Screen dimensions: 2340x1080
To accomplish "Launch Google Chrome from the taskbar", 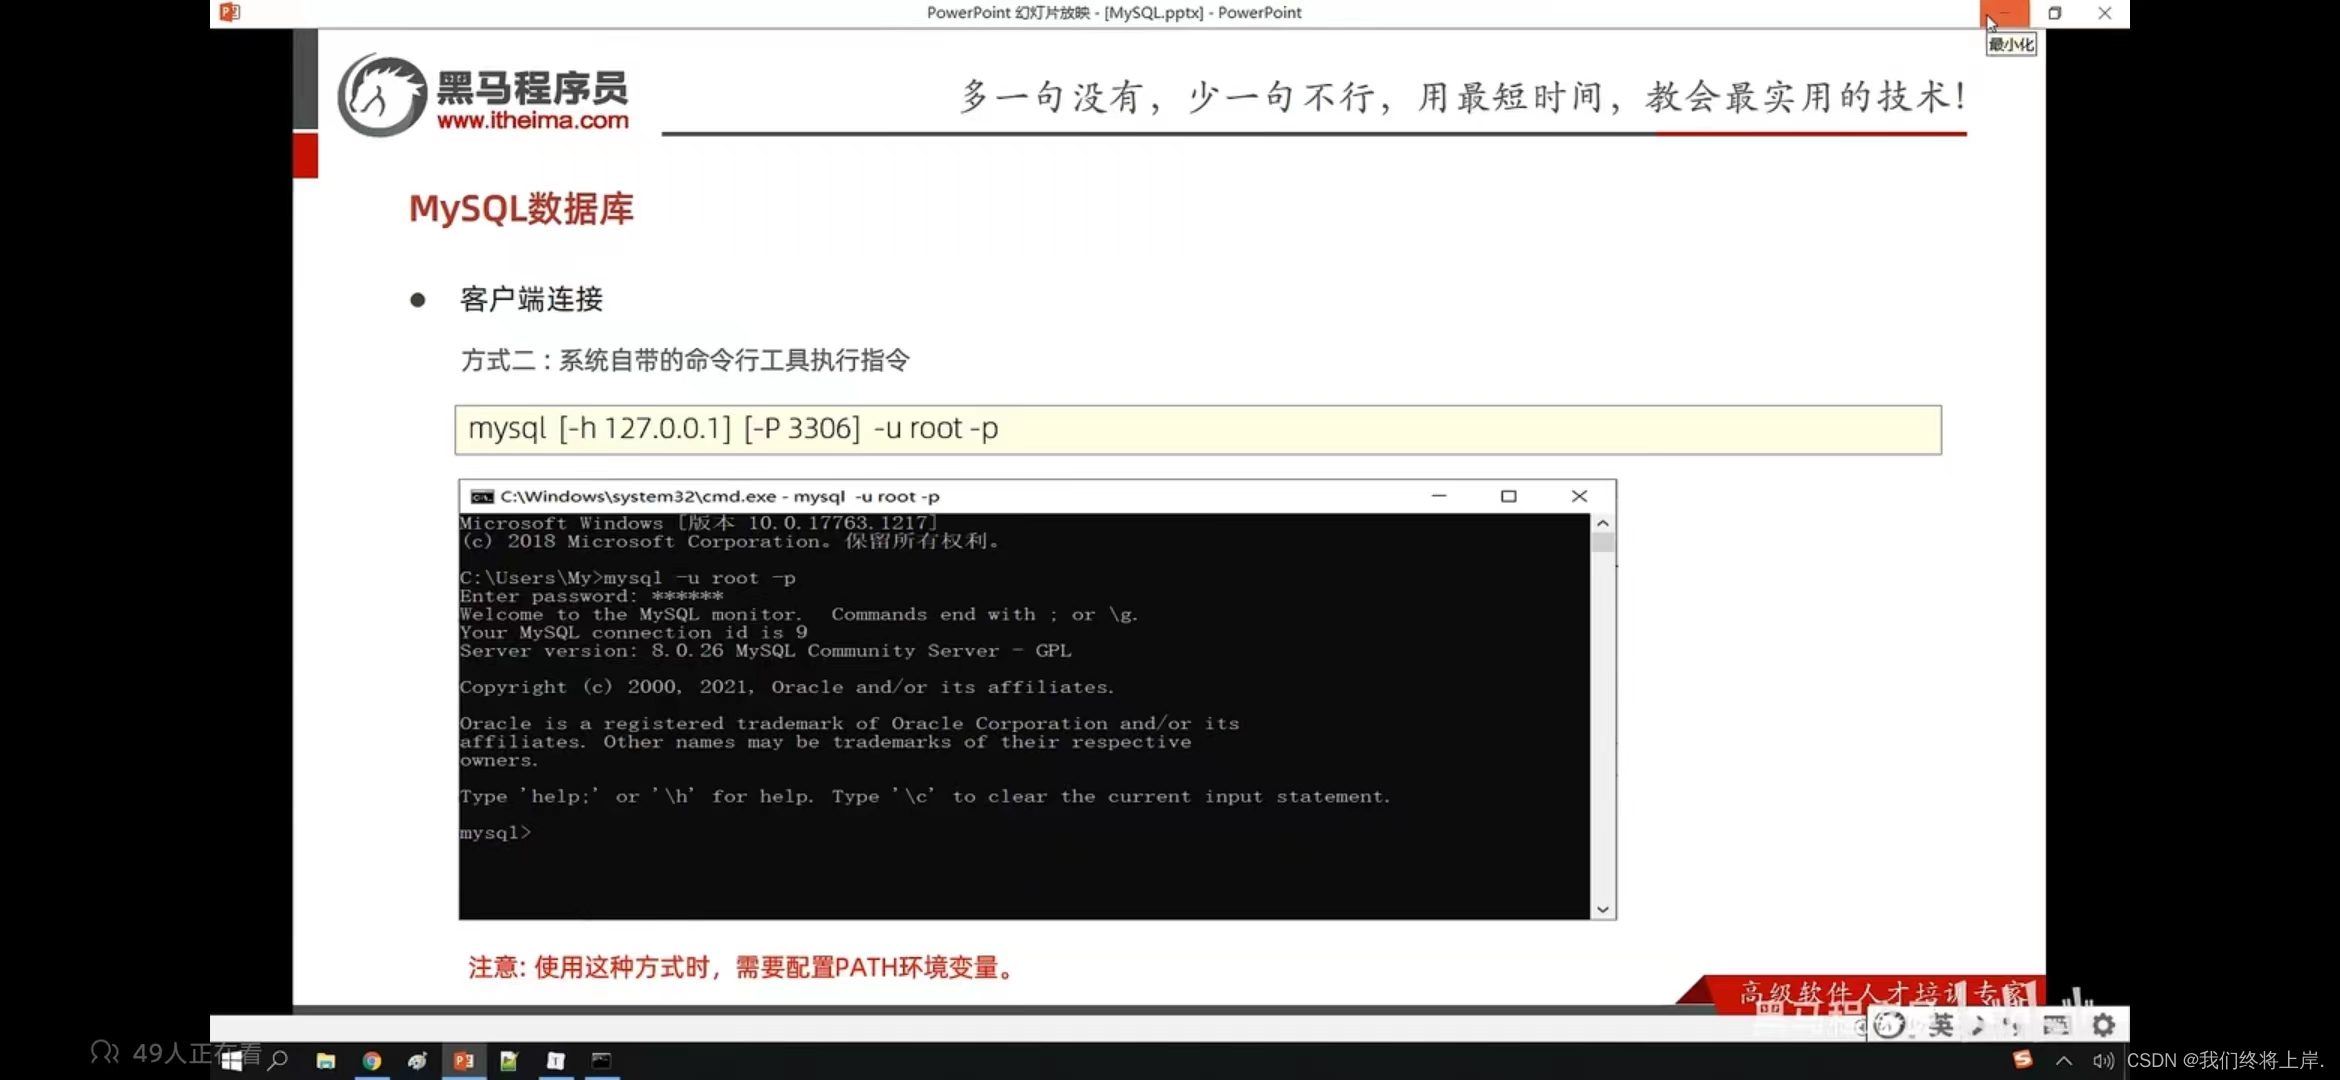I will pos(372,1061).
